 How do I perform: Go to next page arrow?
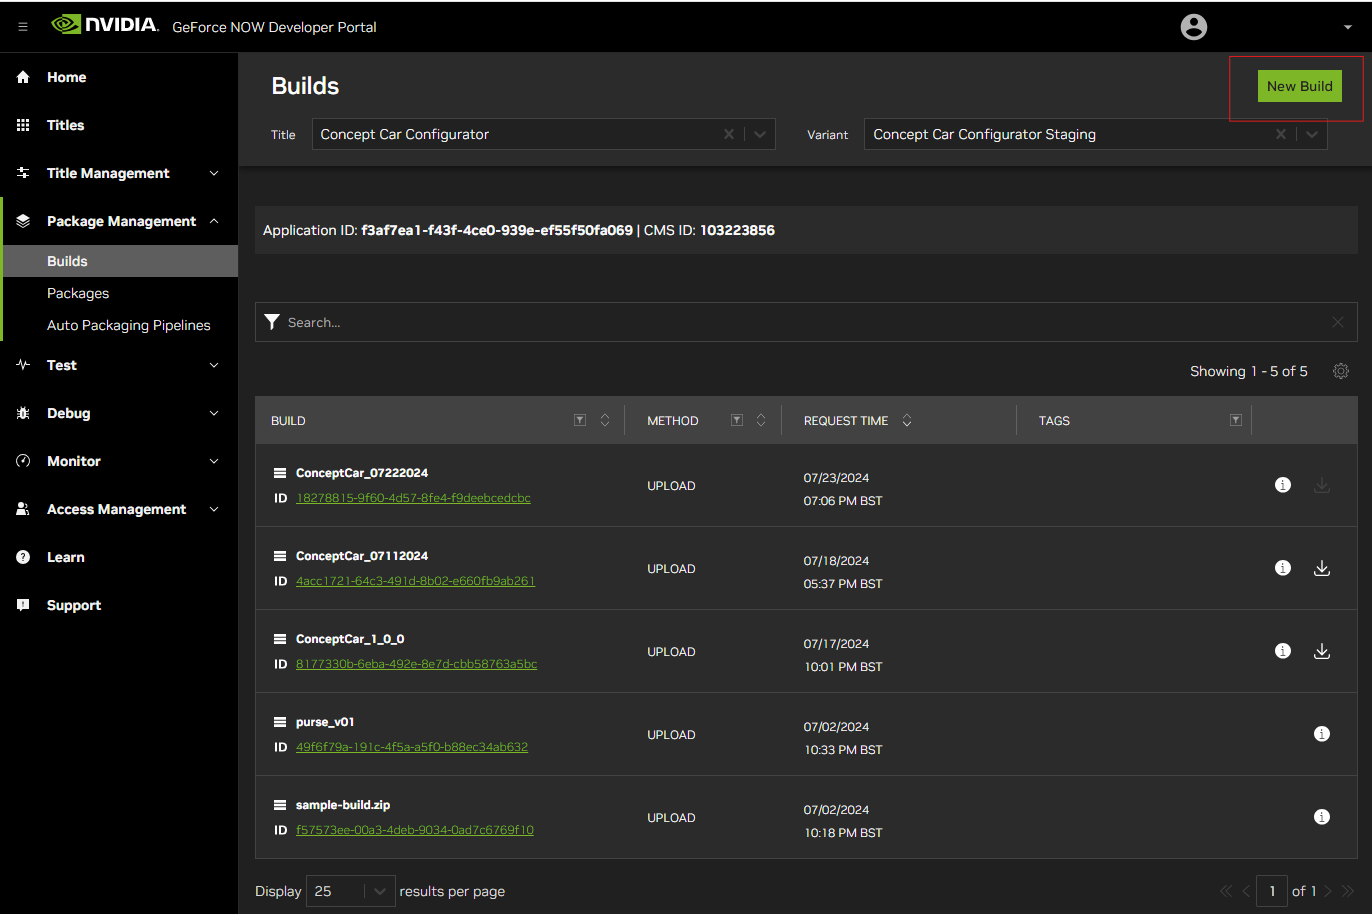click(x=1328, y=891)
